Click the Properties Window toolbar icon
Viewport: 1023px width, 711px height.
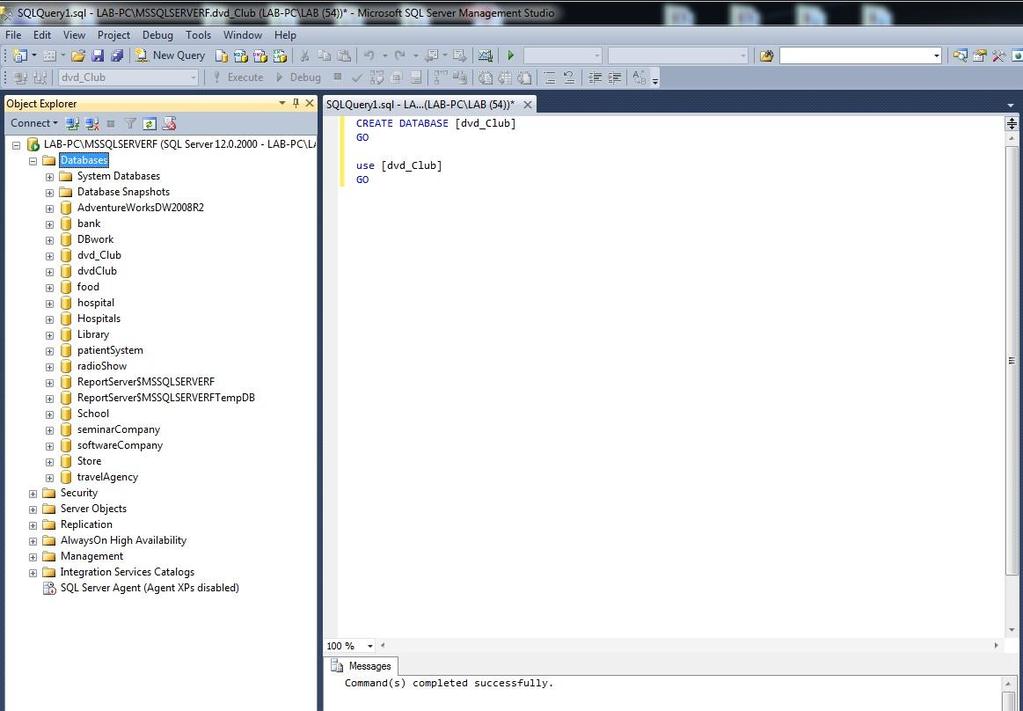point(979,56)
